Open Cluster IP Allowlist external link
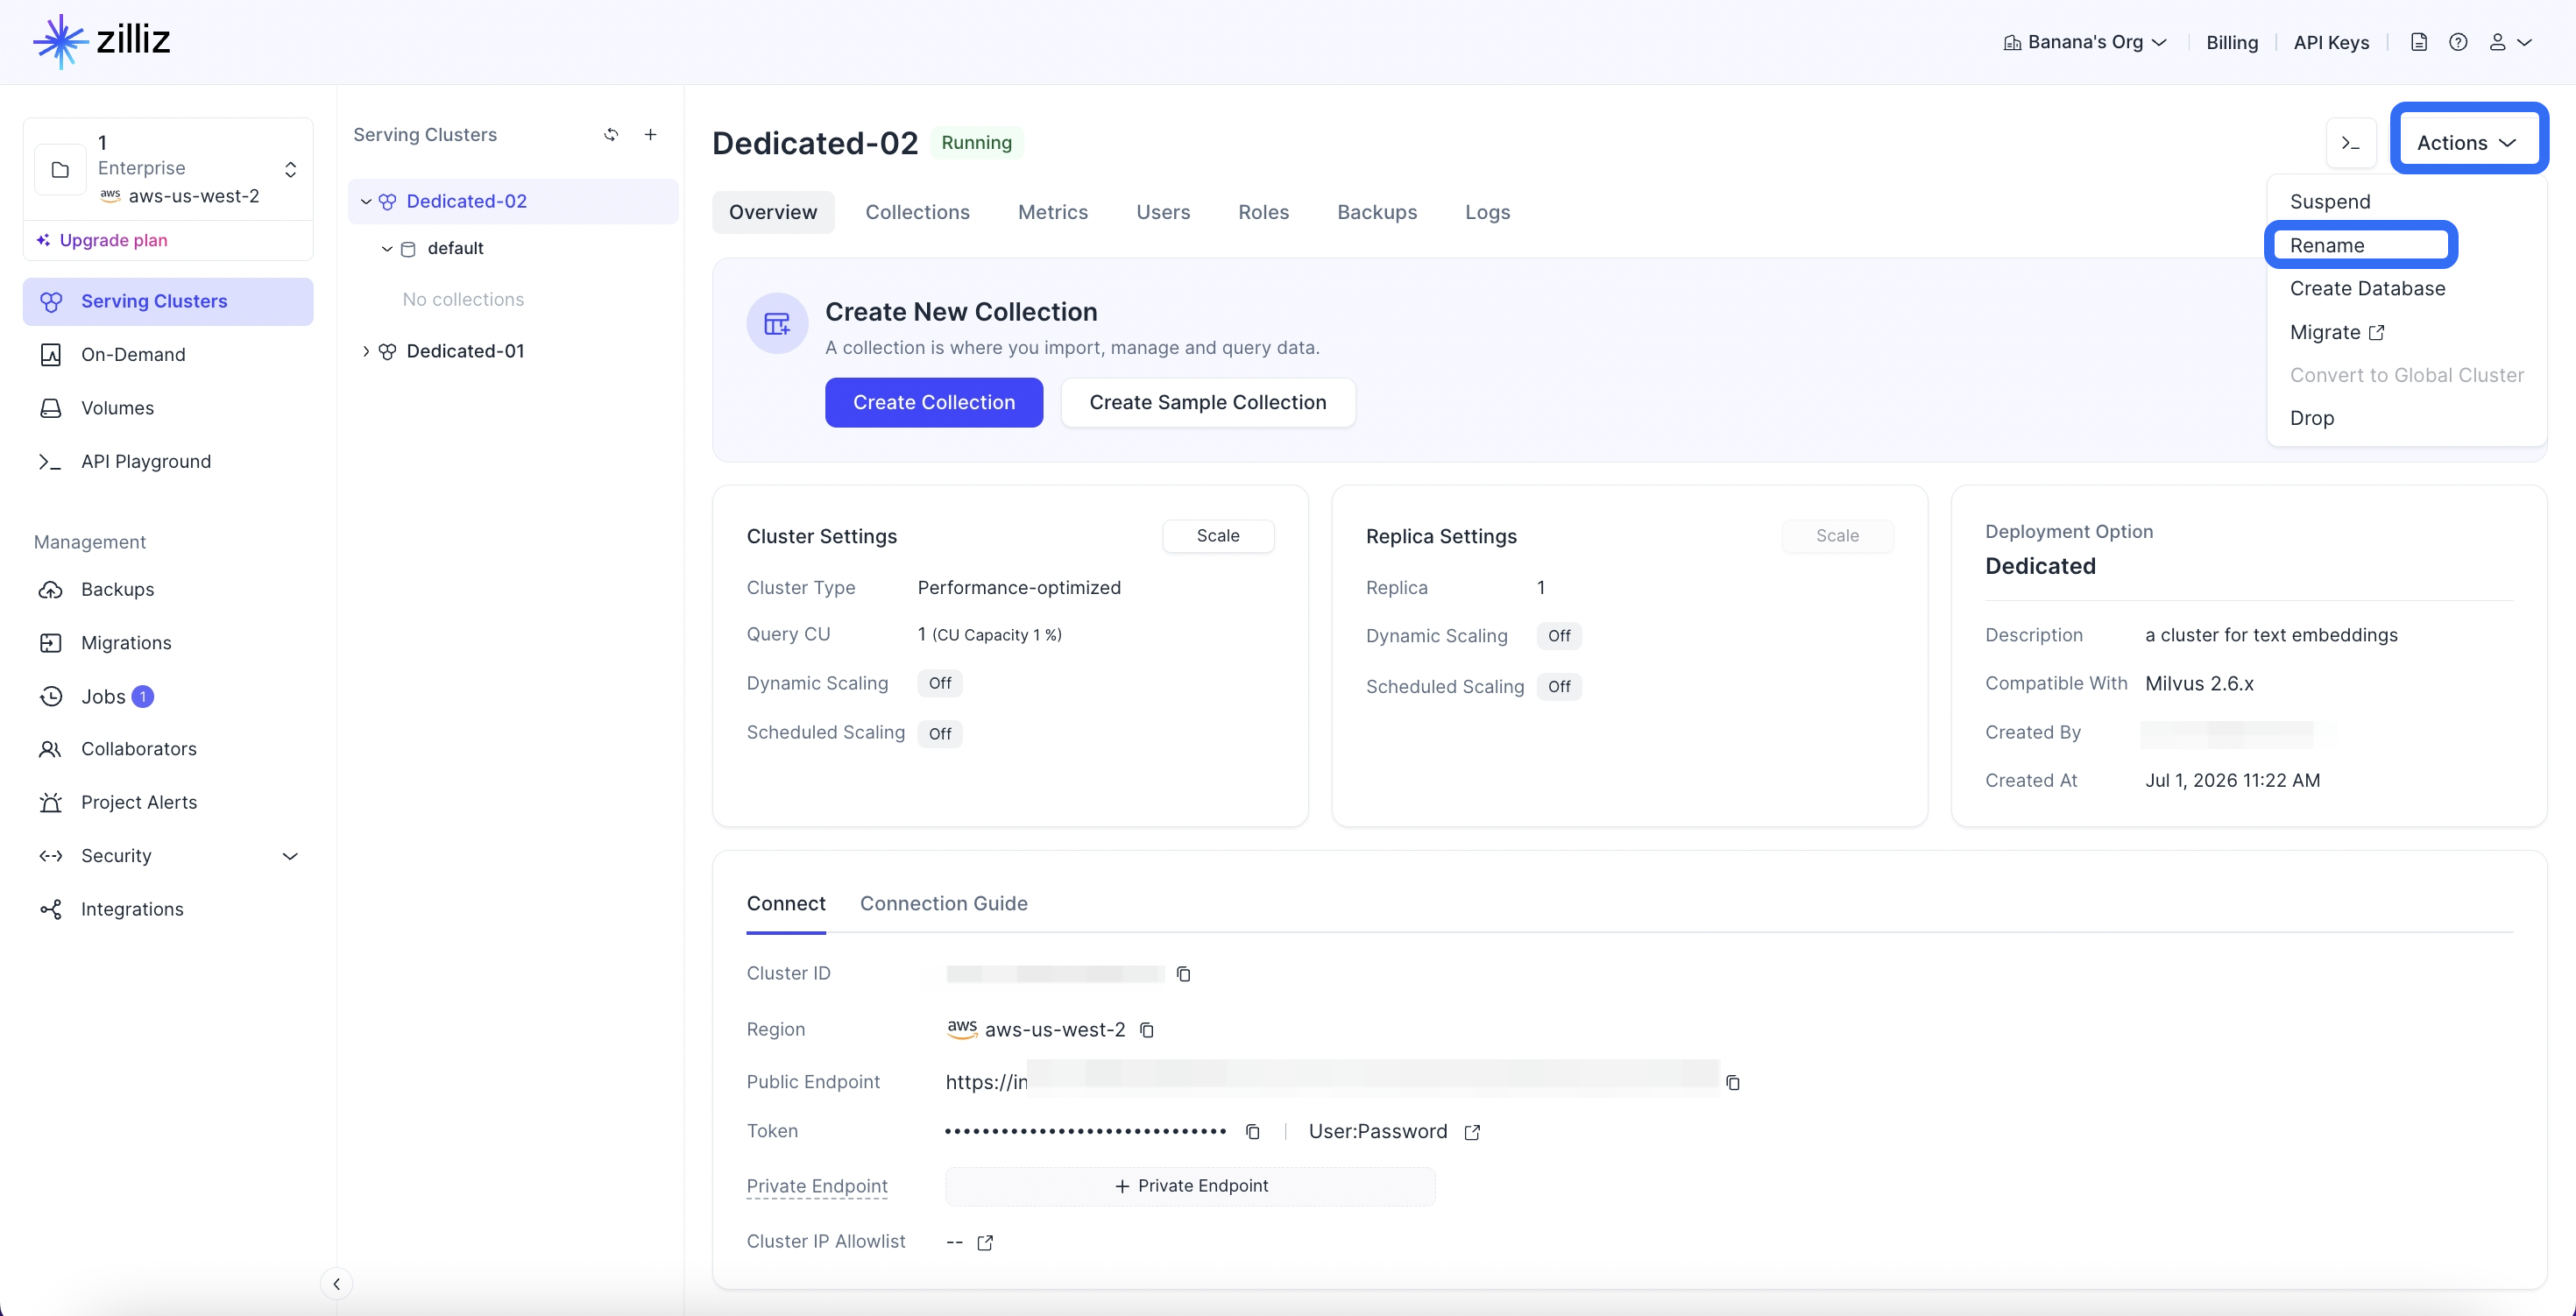The image size is (2576, 1316). point(985,1243)
